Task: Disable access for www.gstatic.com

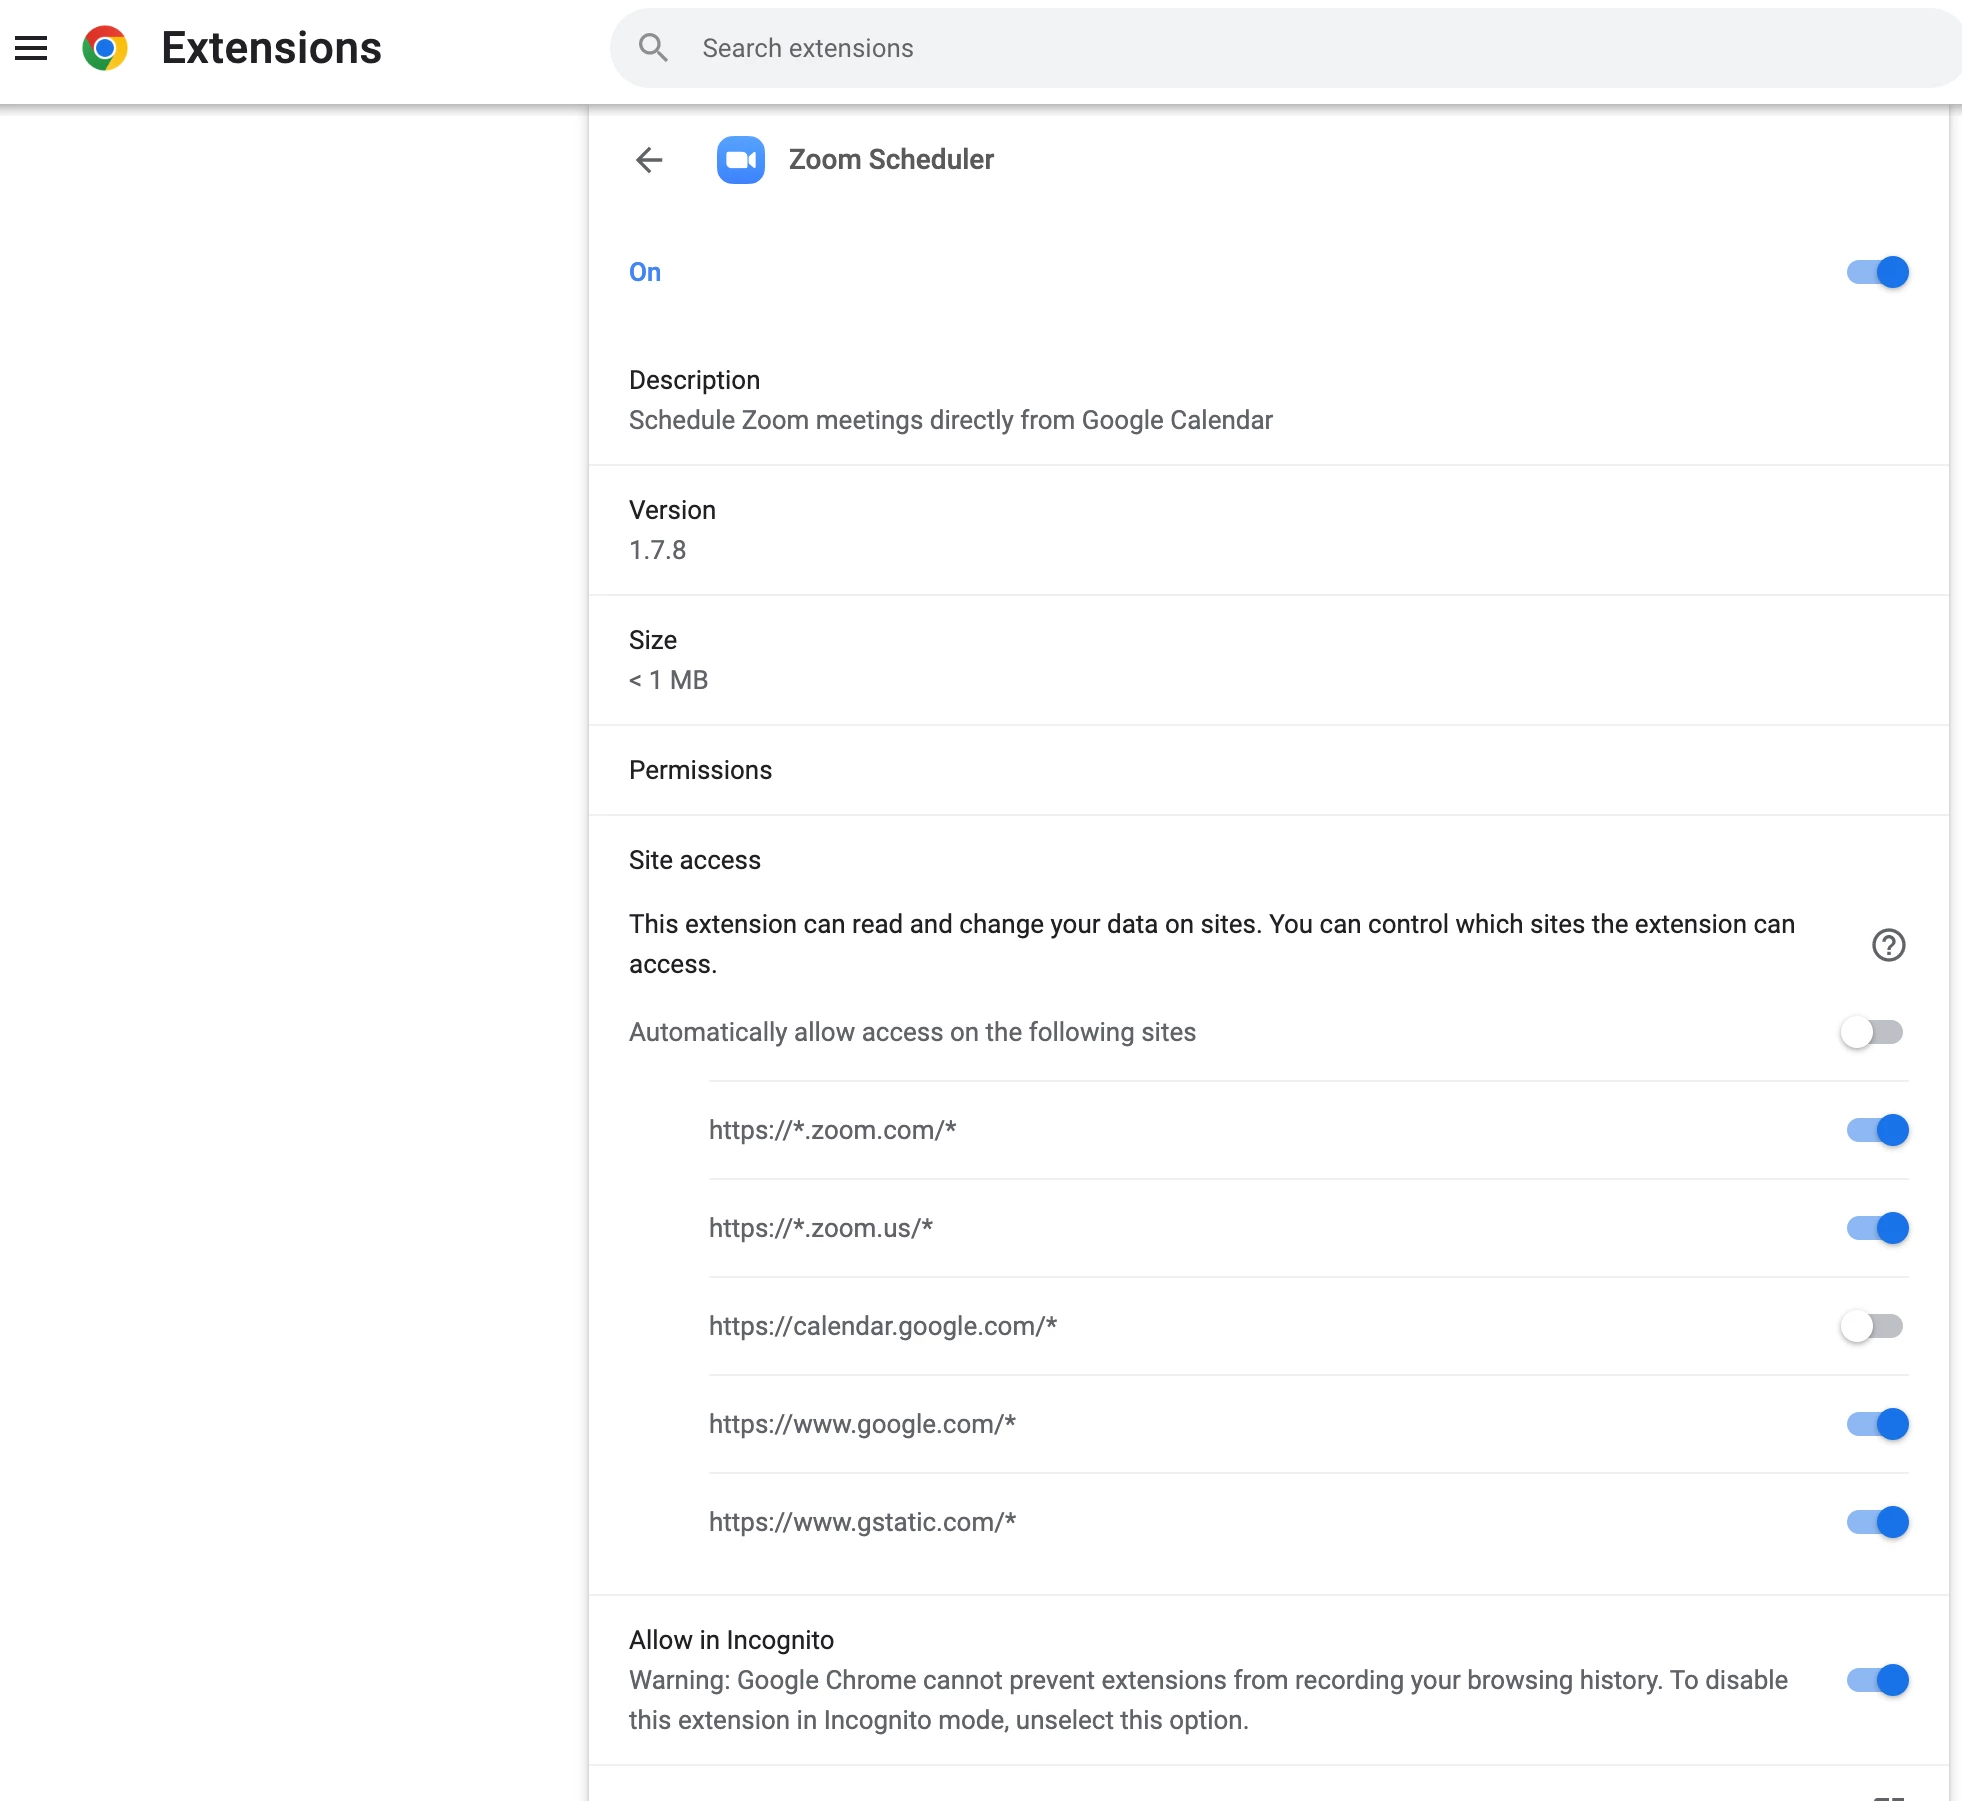Action: tap(1877, 1522)
